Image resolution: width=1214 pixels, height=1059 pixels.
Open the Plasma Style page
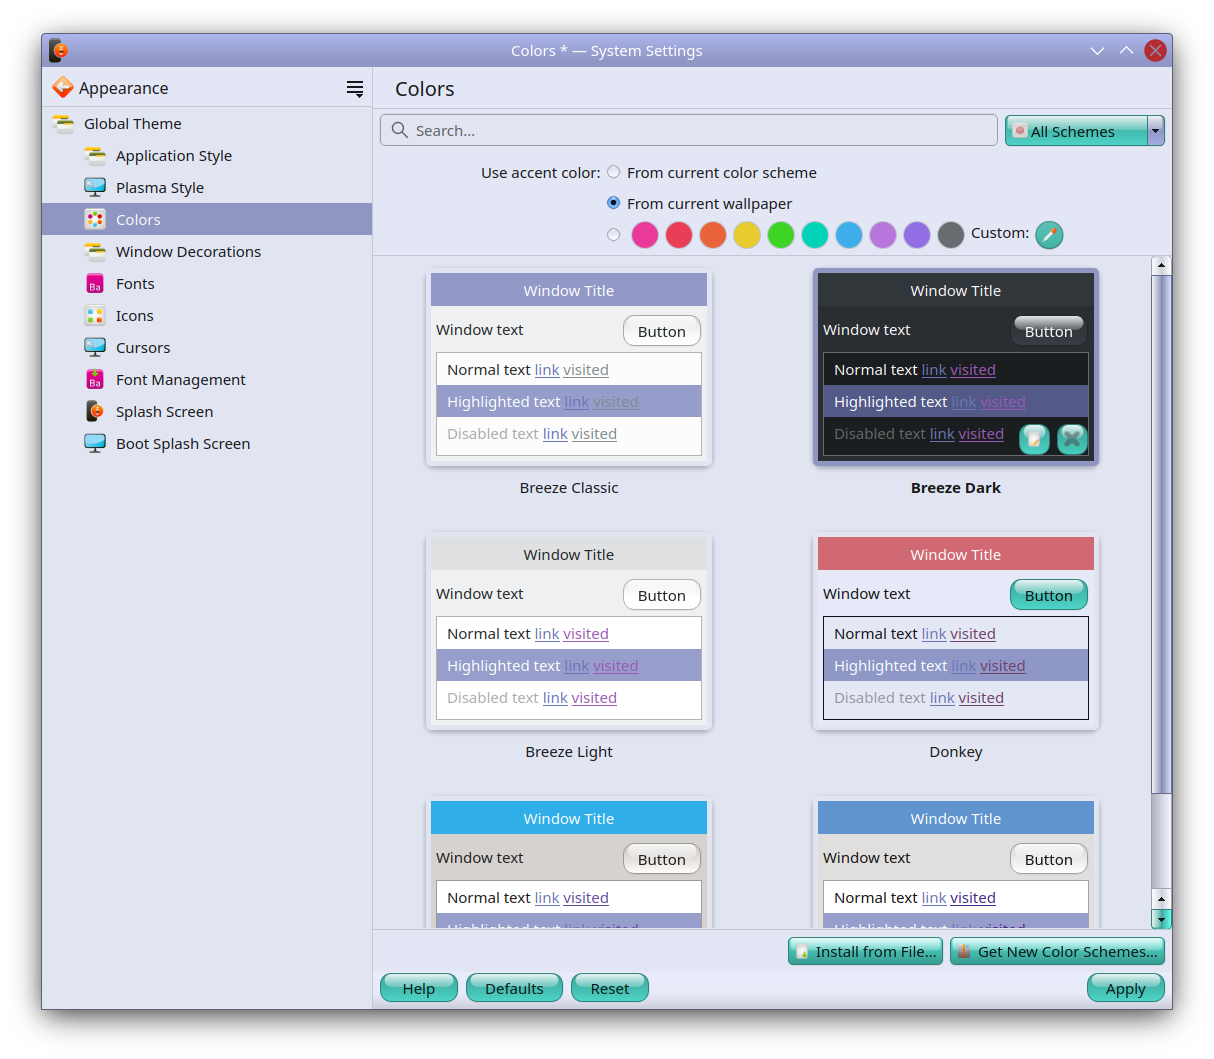207,188
